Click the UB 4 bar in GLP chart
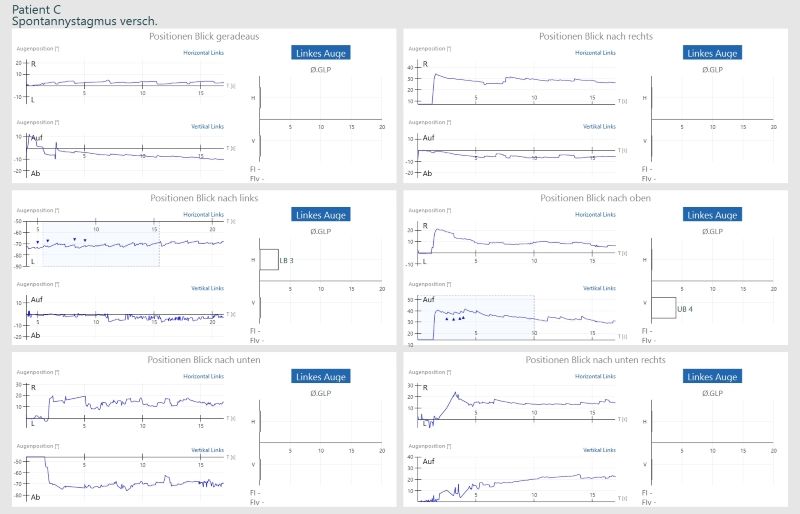 coord(662,308)
